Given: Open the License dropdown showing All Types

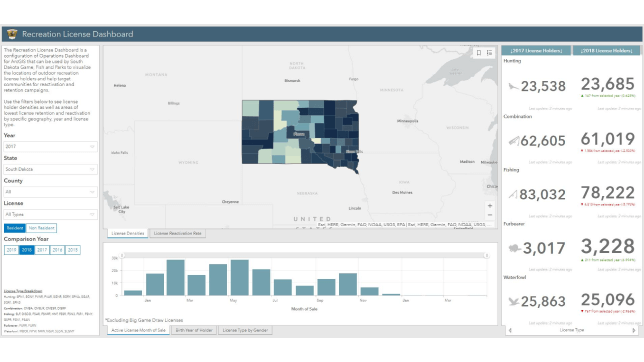Looking at the screenshot, I should tap(50, 214).
